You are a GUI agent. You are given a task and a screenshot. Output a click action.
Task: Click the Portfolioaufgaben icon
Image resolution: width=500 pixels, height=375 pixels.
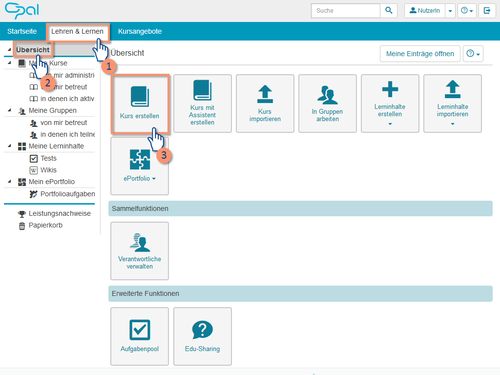tap(33, 194)
